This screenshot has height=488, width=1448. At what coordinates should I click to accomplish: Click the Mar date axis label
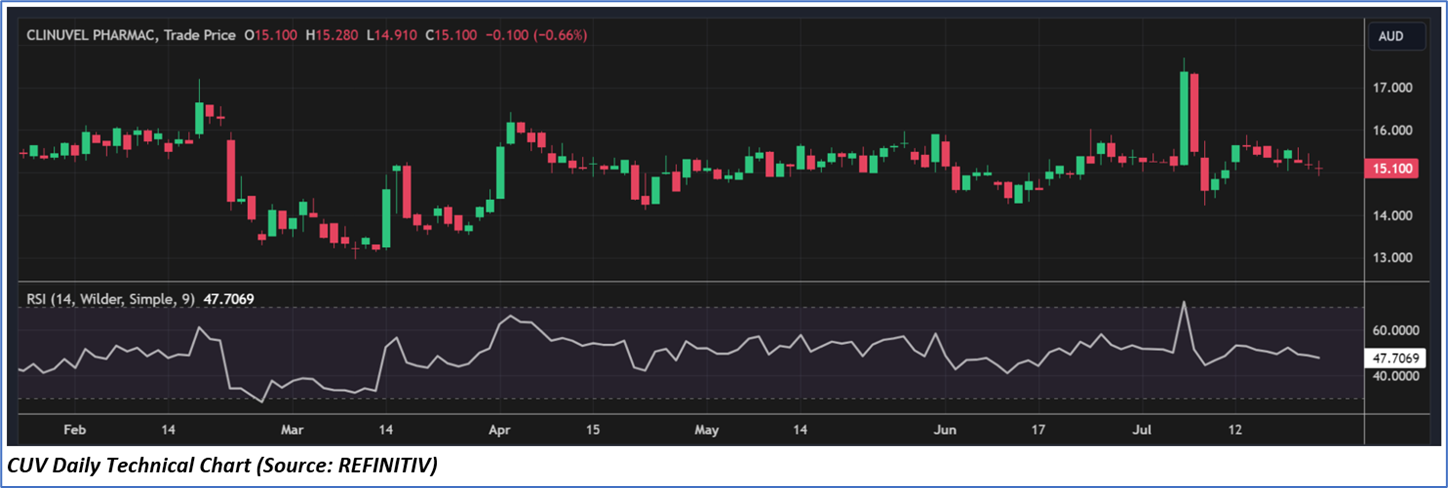[x=291, y=430]
